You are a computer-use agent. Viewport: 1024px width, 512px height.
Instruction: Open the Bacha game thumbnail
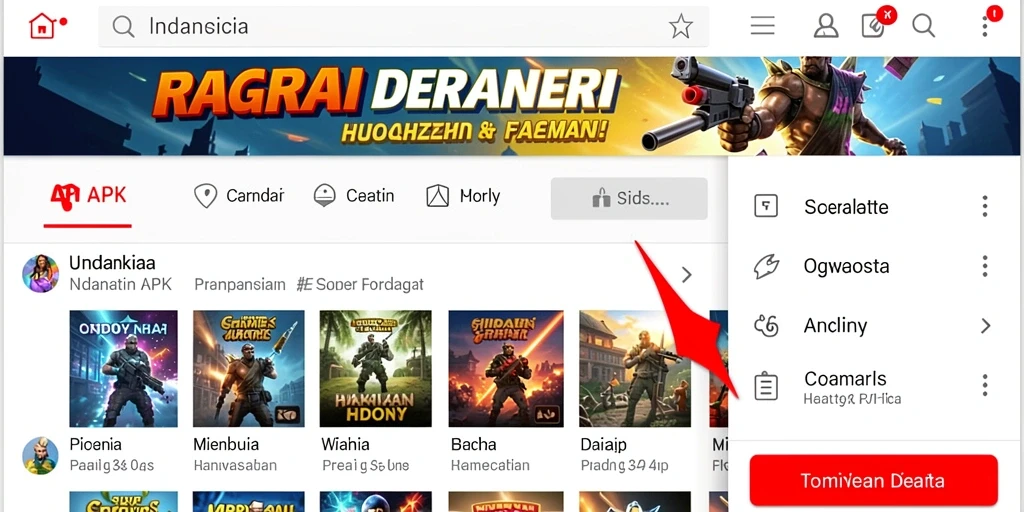[x=506, y=368]
